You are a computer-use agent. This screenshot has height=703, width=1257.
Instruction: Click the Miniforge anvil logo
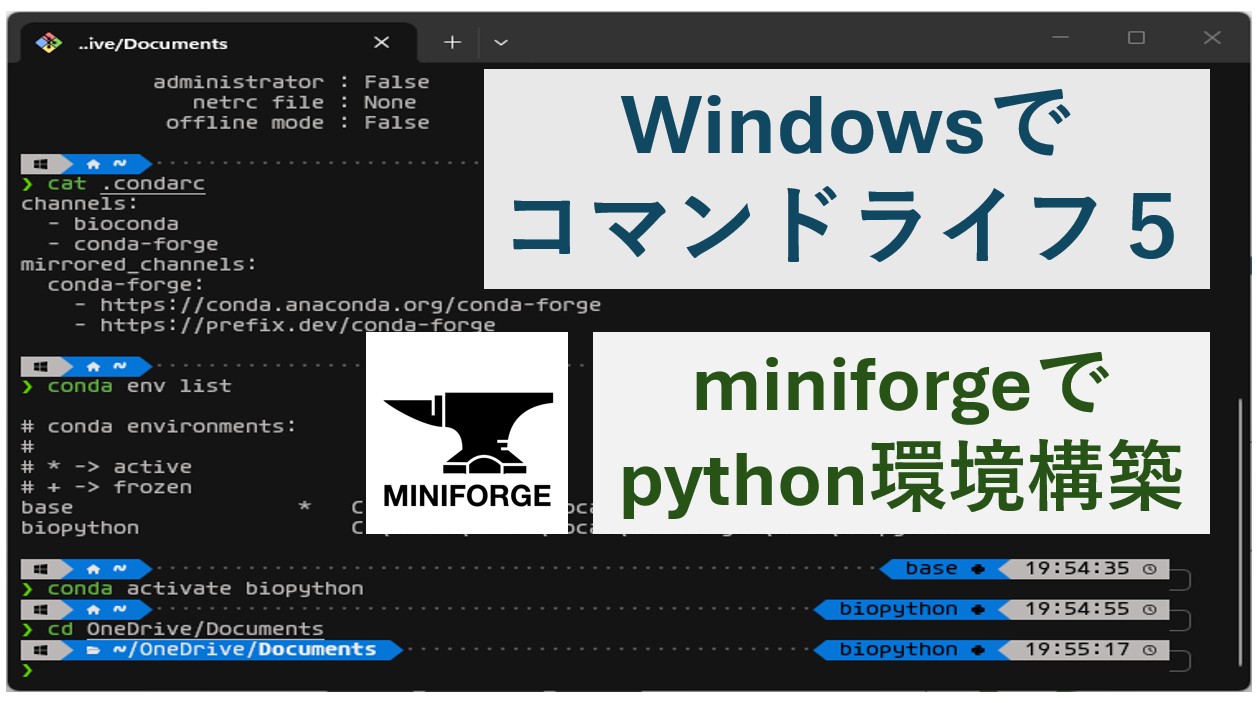coord(467,433)
